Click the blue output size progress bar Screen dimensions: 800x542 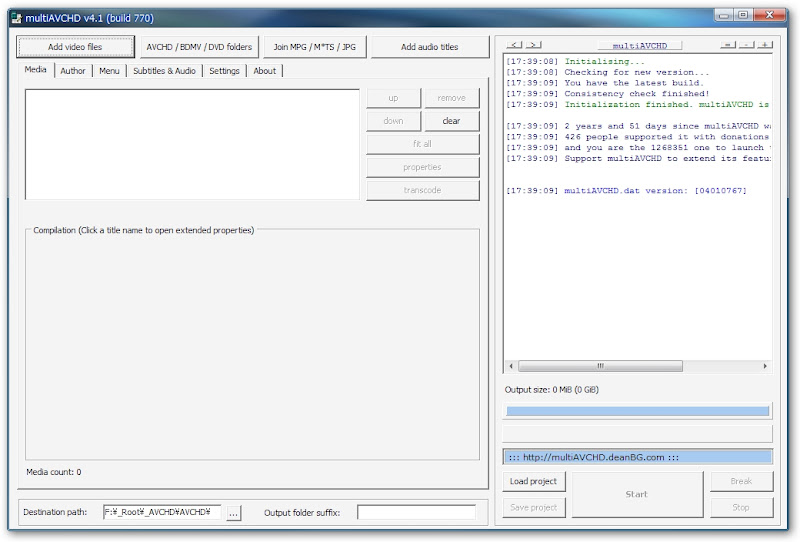point(637,411)
